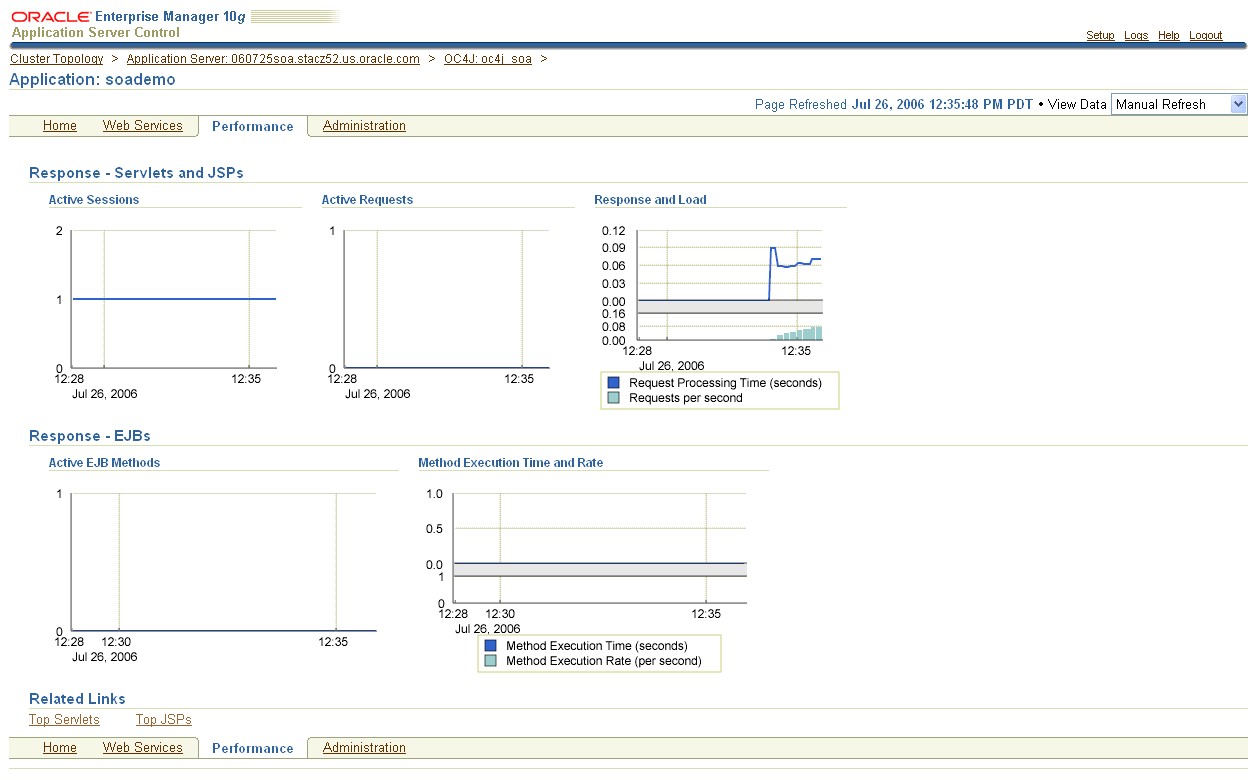Select the bottom Home tab
This screenshot has width=1257, height=780.
click(60, 748)
